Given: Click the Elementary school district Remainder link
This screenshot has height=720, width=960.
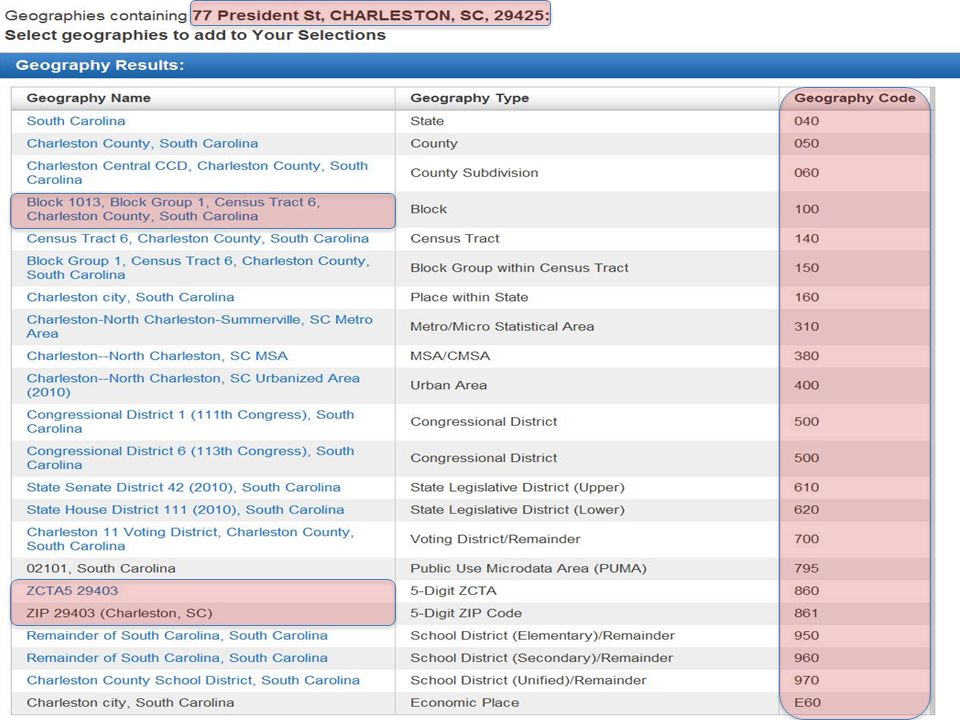Looking at the screenshot, I should 177,636.
